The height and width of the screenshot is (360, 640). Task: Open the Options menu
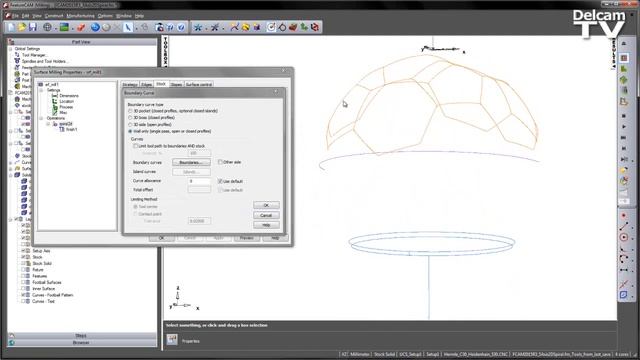click(105, 16)
